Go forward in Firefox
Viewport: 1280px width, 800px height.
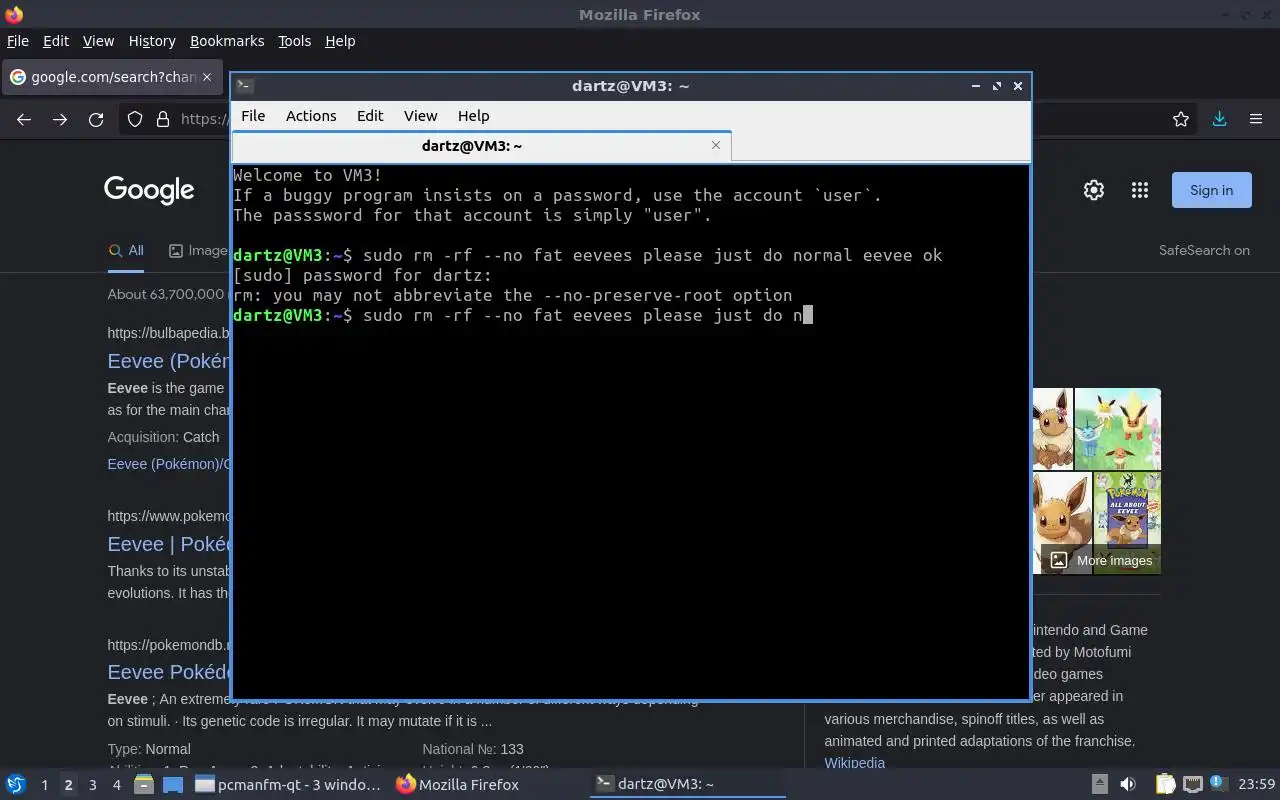click(60, 119)
